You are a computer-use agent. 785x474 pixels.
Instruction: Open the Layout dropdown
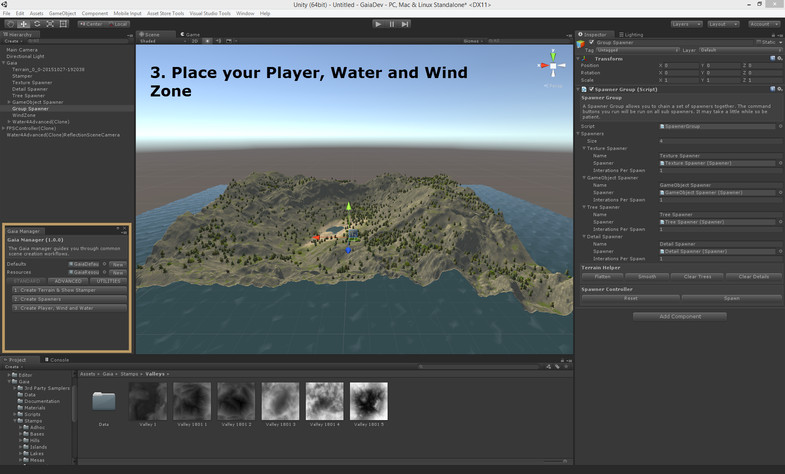pyautogui.click(x=723, y=24)
